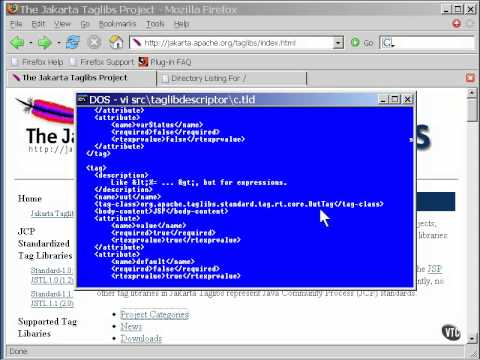
Task: Open the JSTL 1.1 (2.0) sidebar link
Action: (52, 304)
